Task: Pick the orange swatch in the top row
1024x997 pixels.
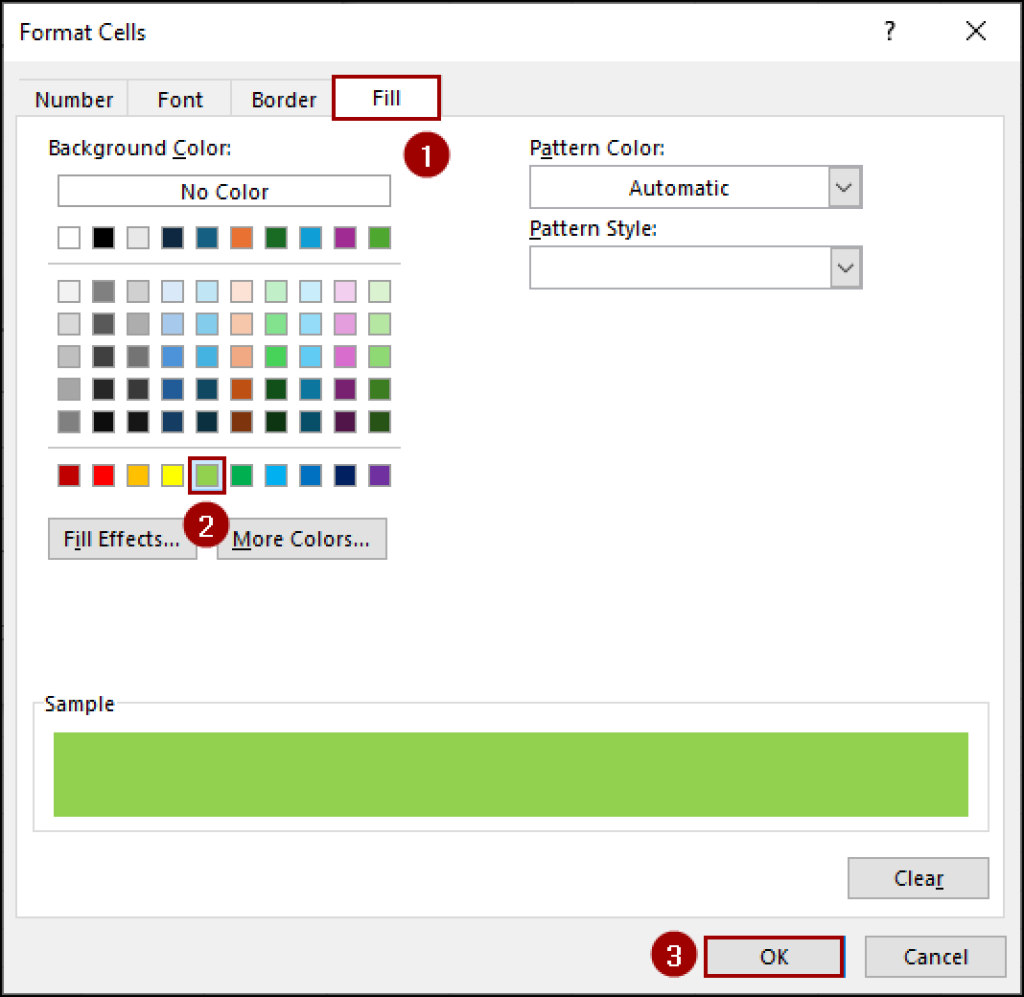Action: pyautogui.click(x=240, y=237)
